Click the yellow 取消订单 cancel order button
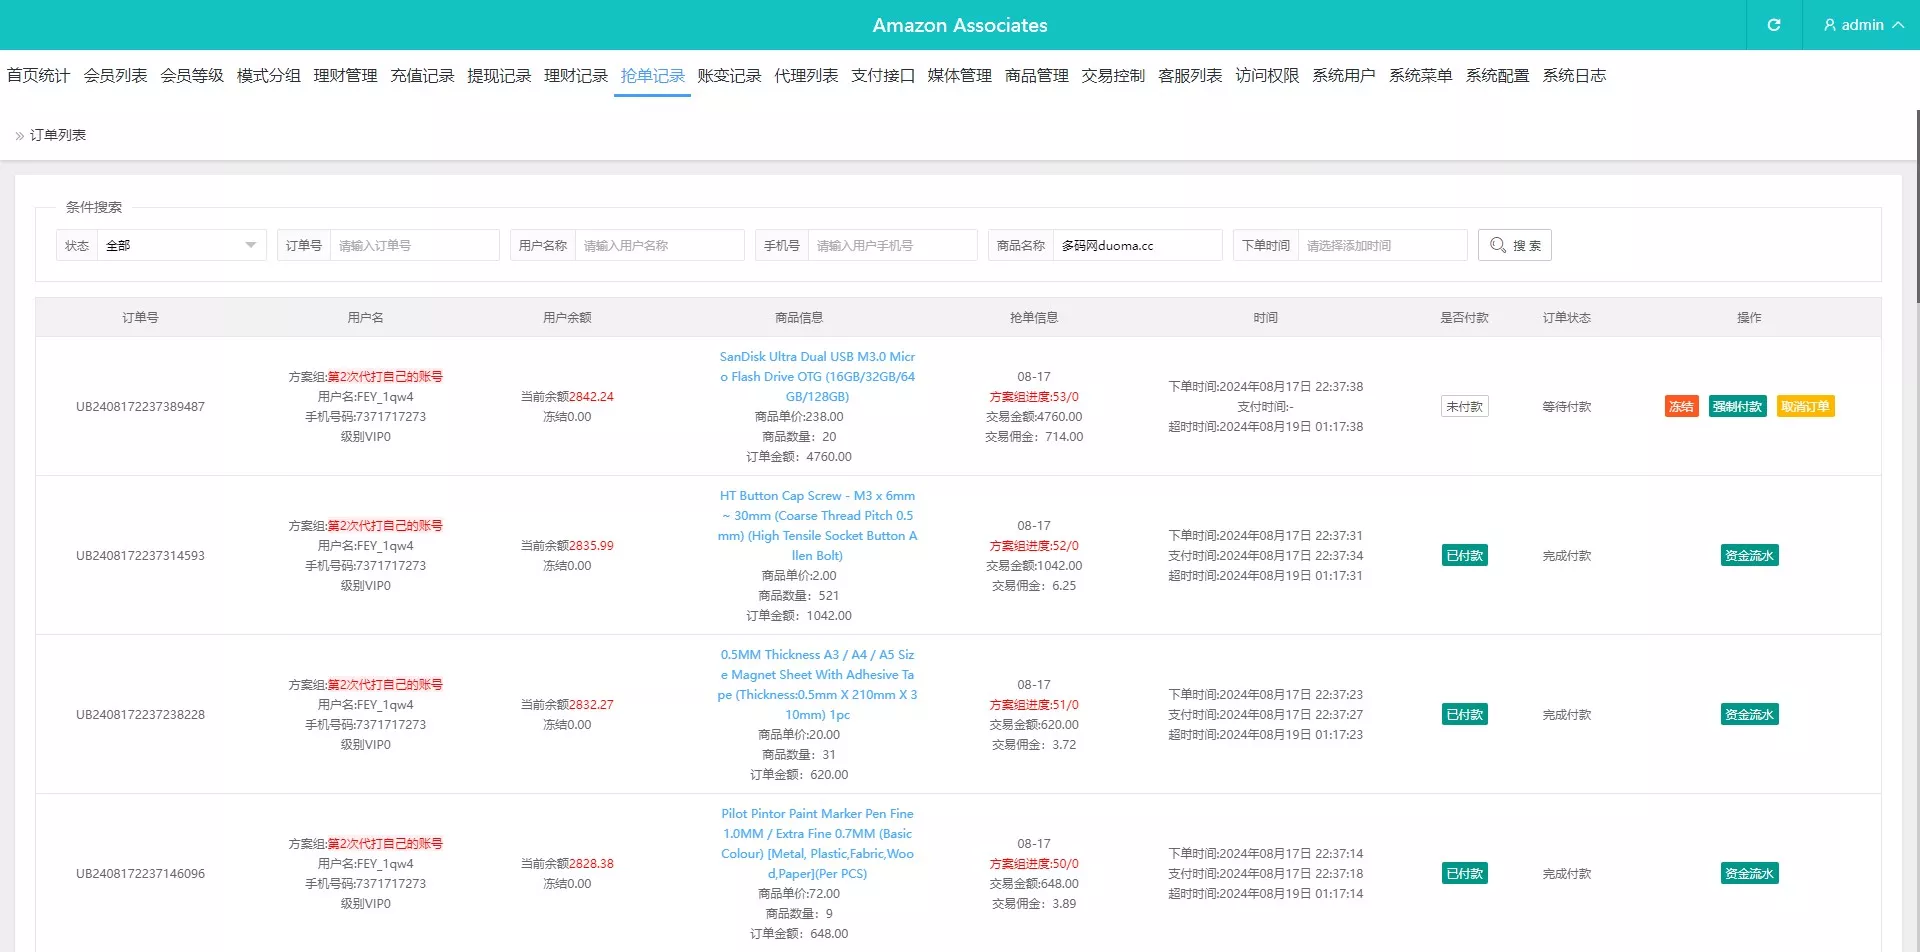 [1805, 407]
